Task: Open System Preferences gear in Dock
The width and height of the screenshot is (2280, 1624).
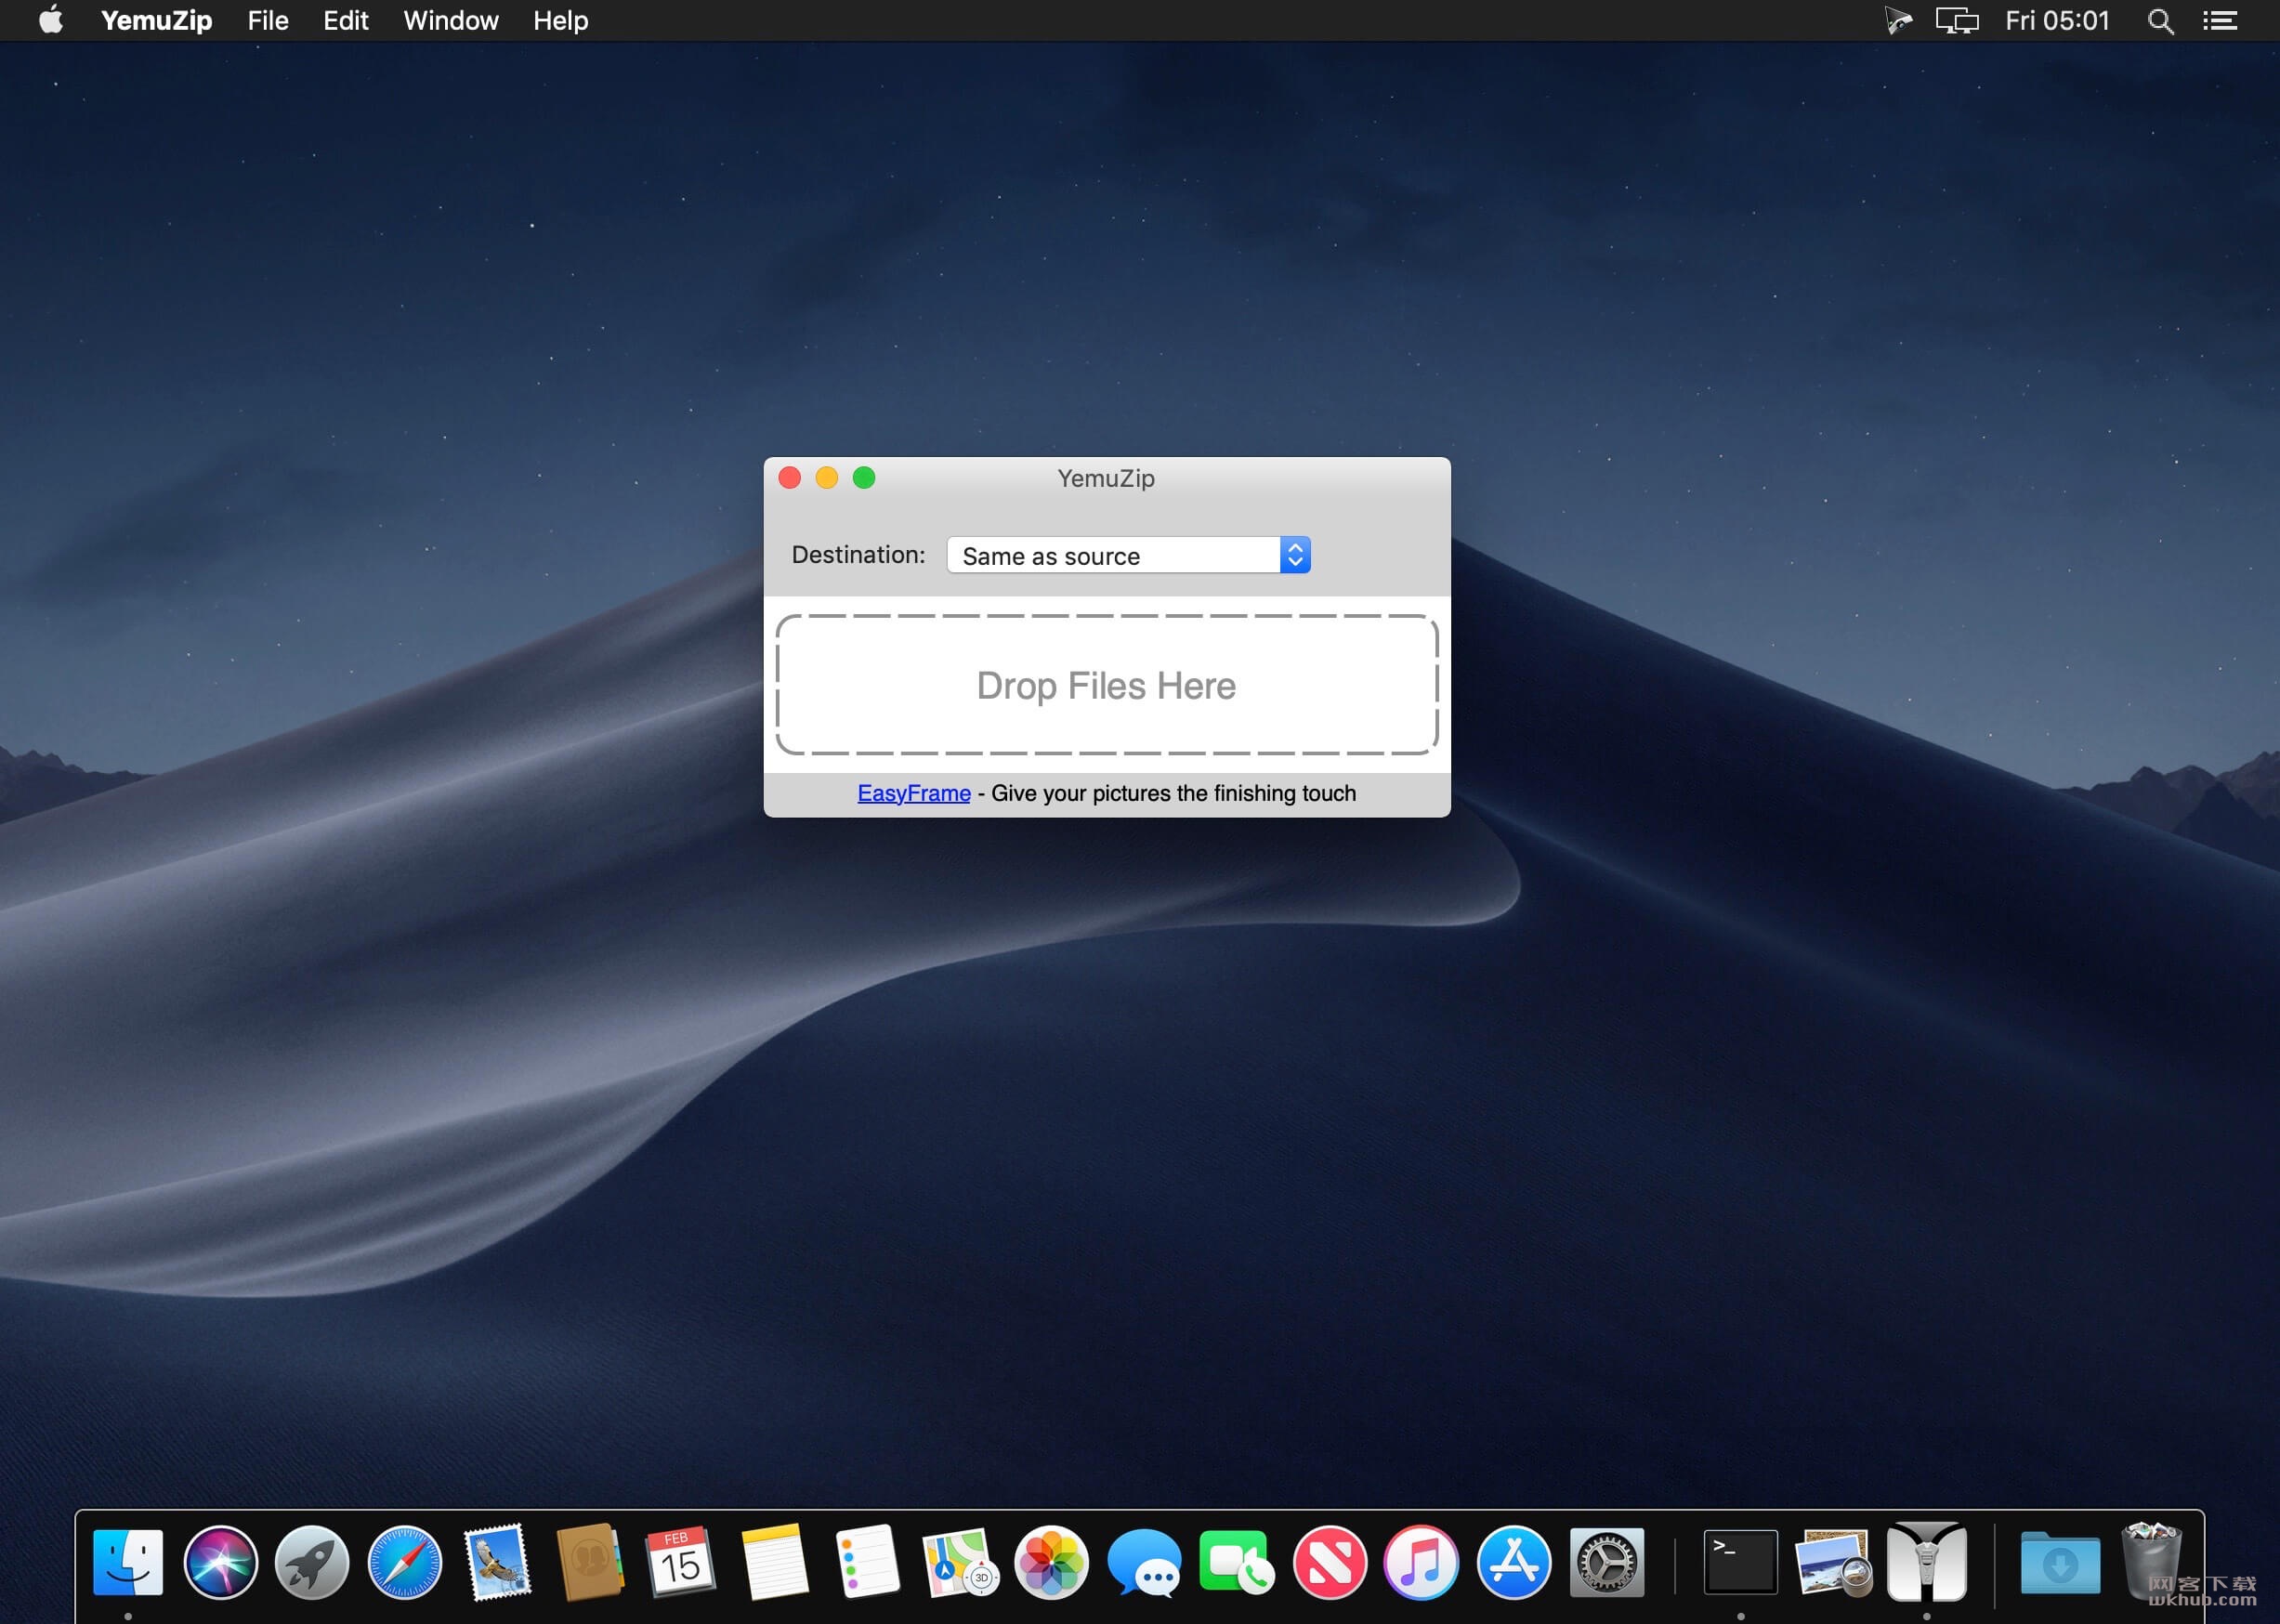Action: pyautogui.click(x=1606, y=1562)
